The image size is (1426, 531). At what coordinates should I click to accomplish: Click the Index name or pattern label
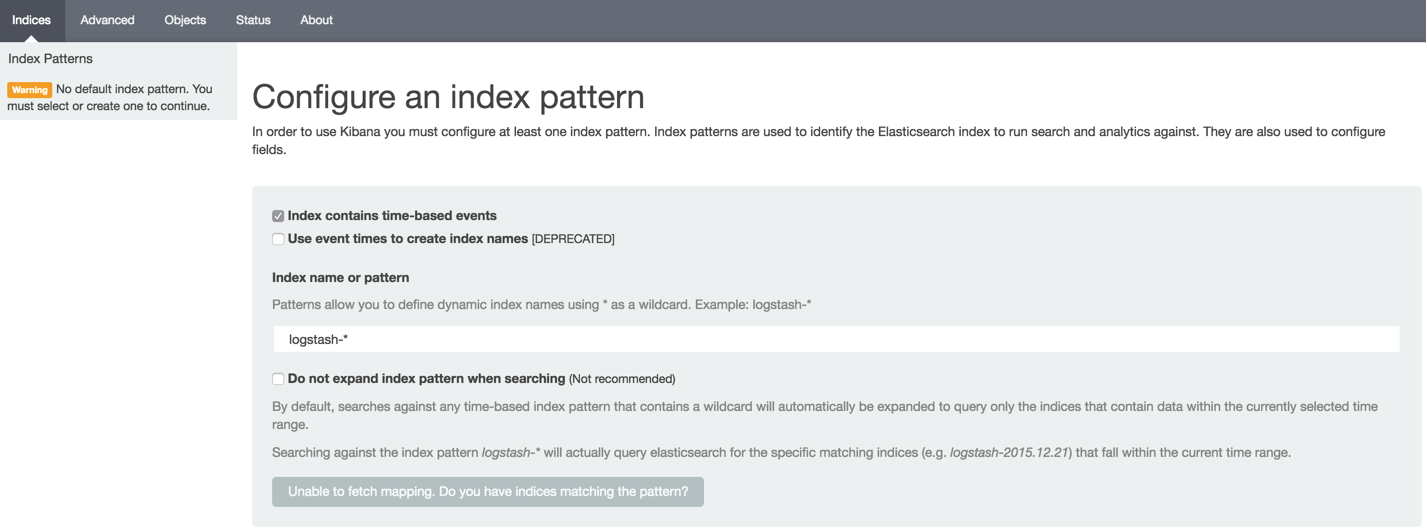tap(341, 277)
